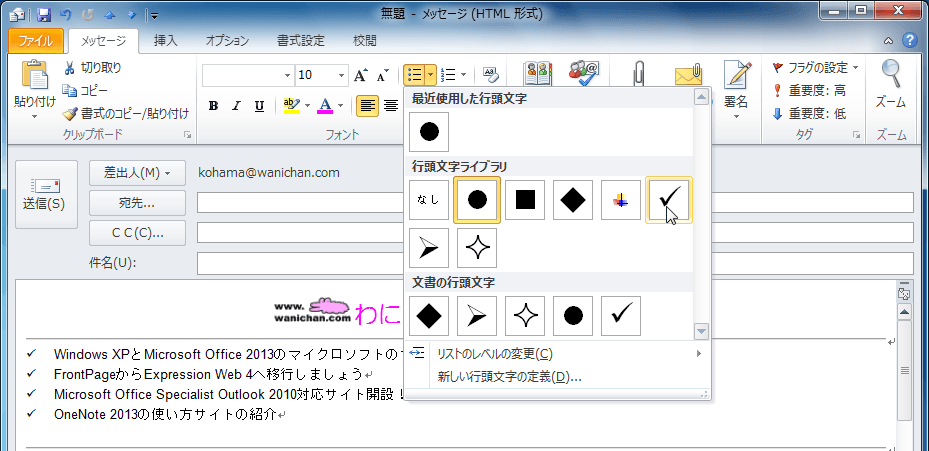929x451 pixels.
Task: Choose the four-point star bullet in the bullet library
Action: (x=477, y=248)
